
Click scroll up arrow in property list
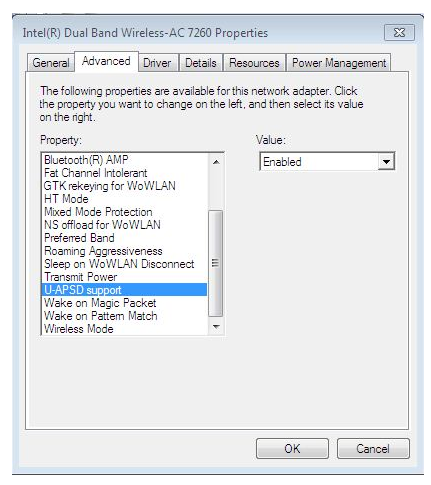click(x=216, y=162)
